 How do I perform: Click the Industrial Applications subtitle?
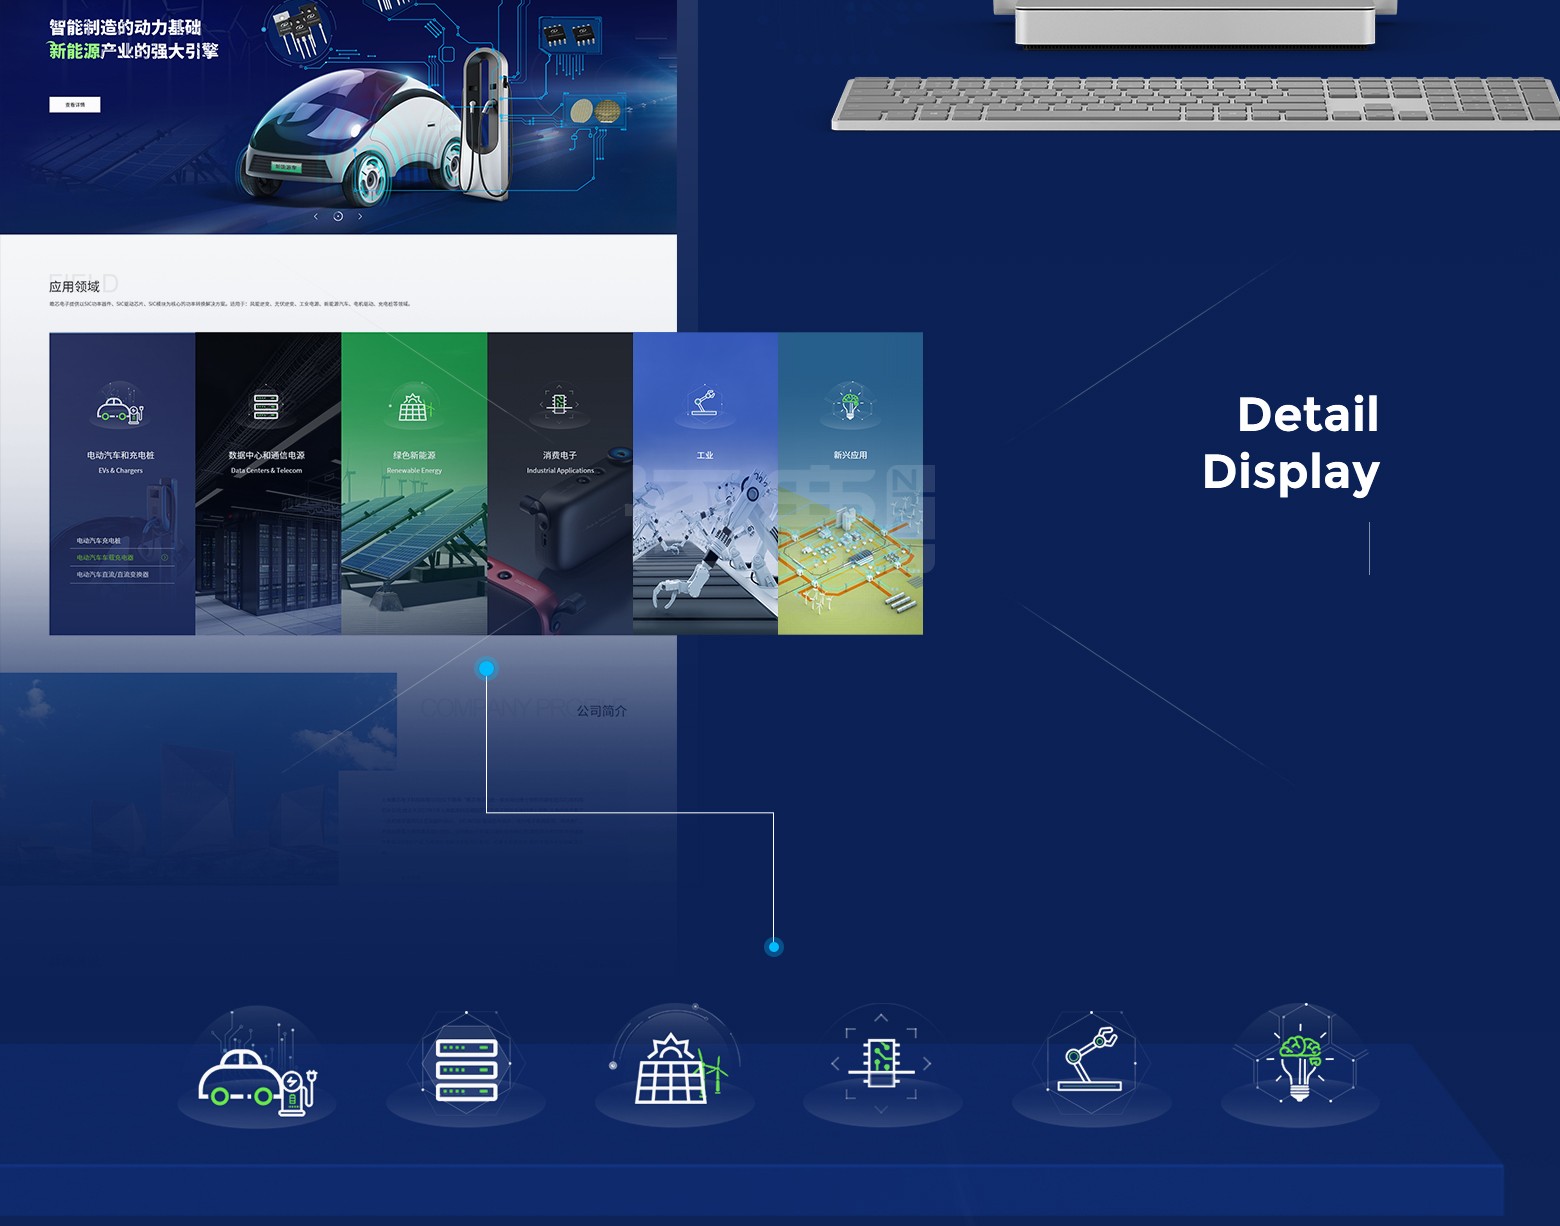[x=560, y=470]
